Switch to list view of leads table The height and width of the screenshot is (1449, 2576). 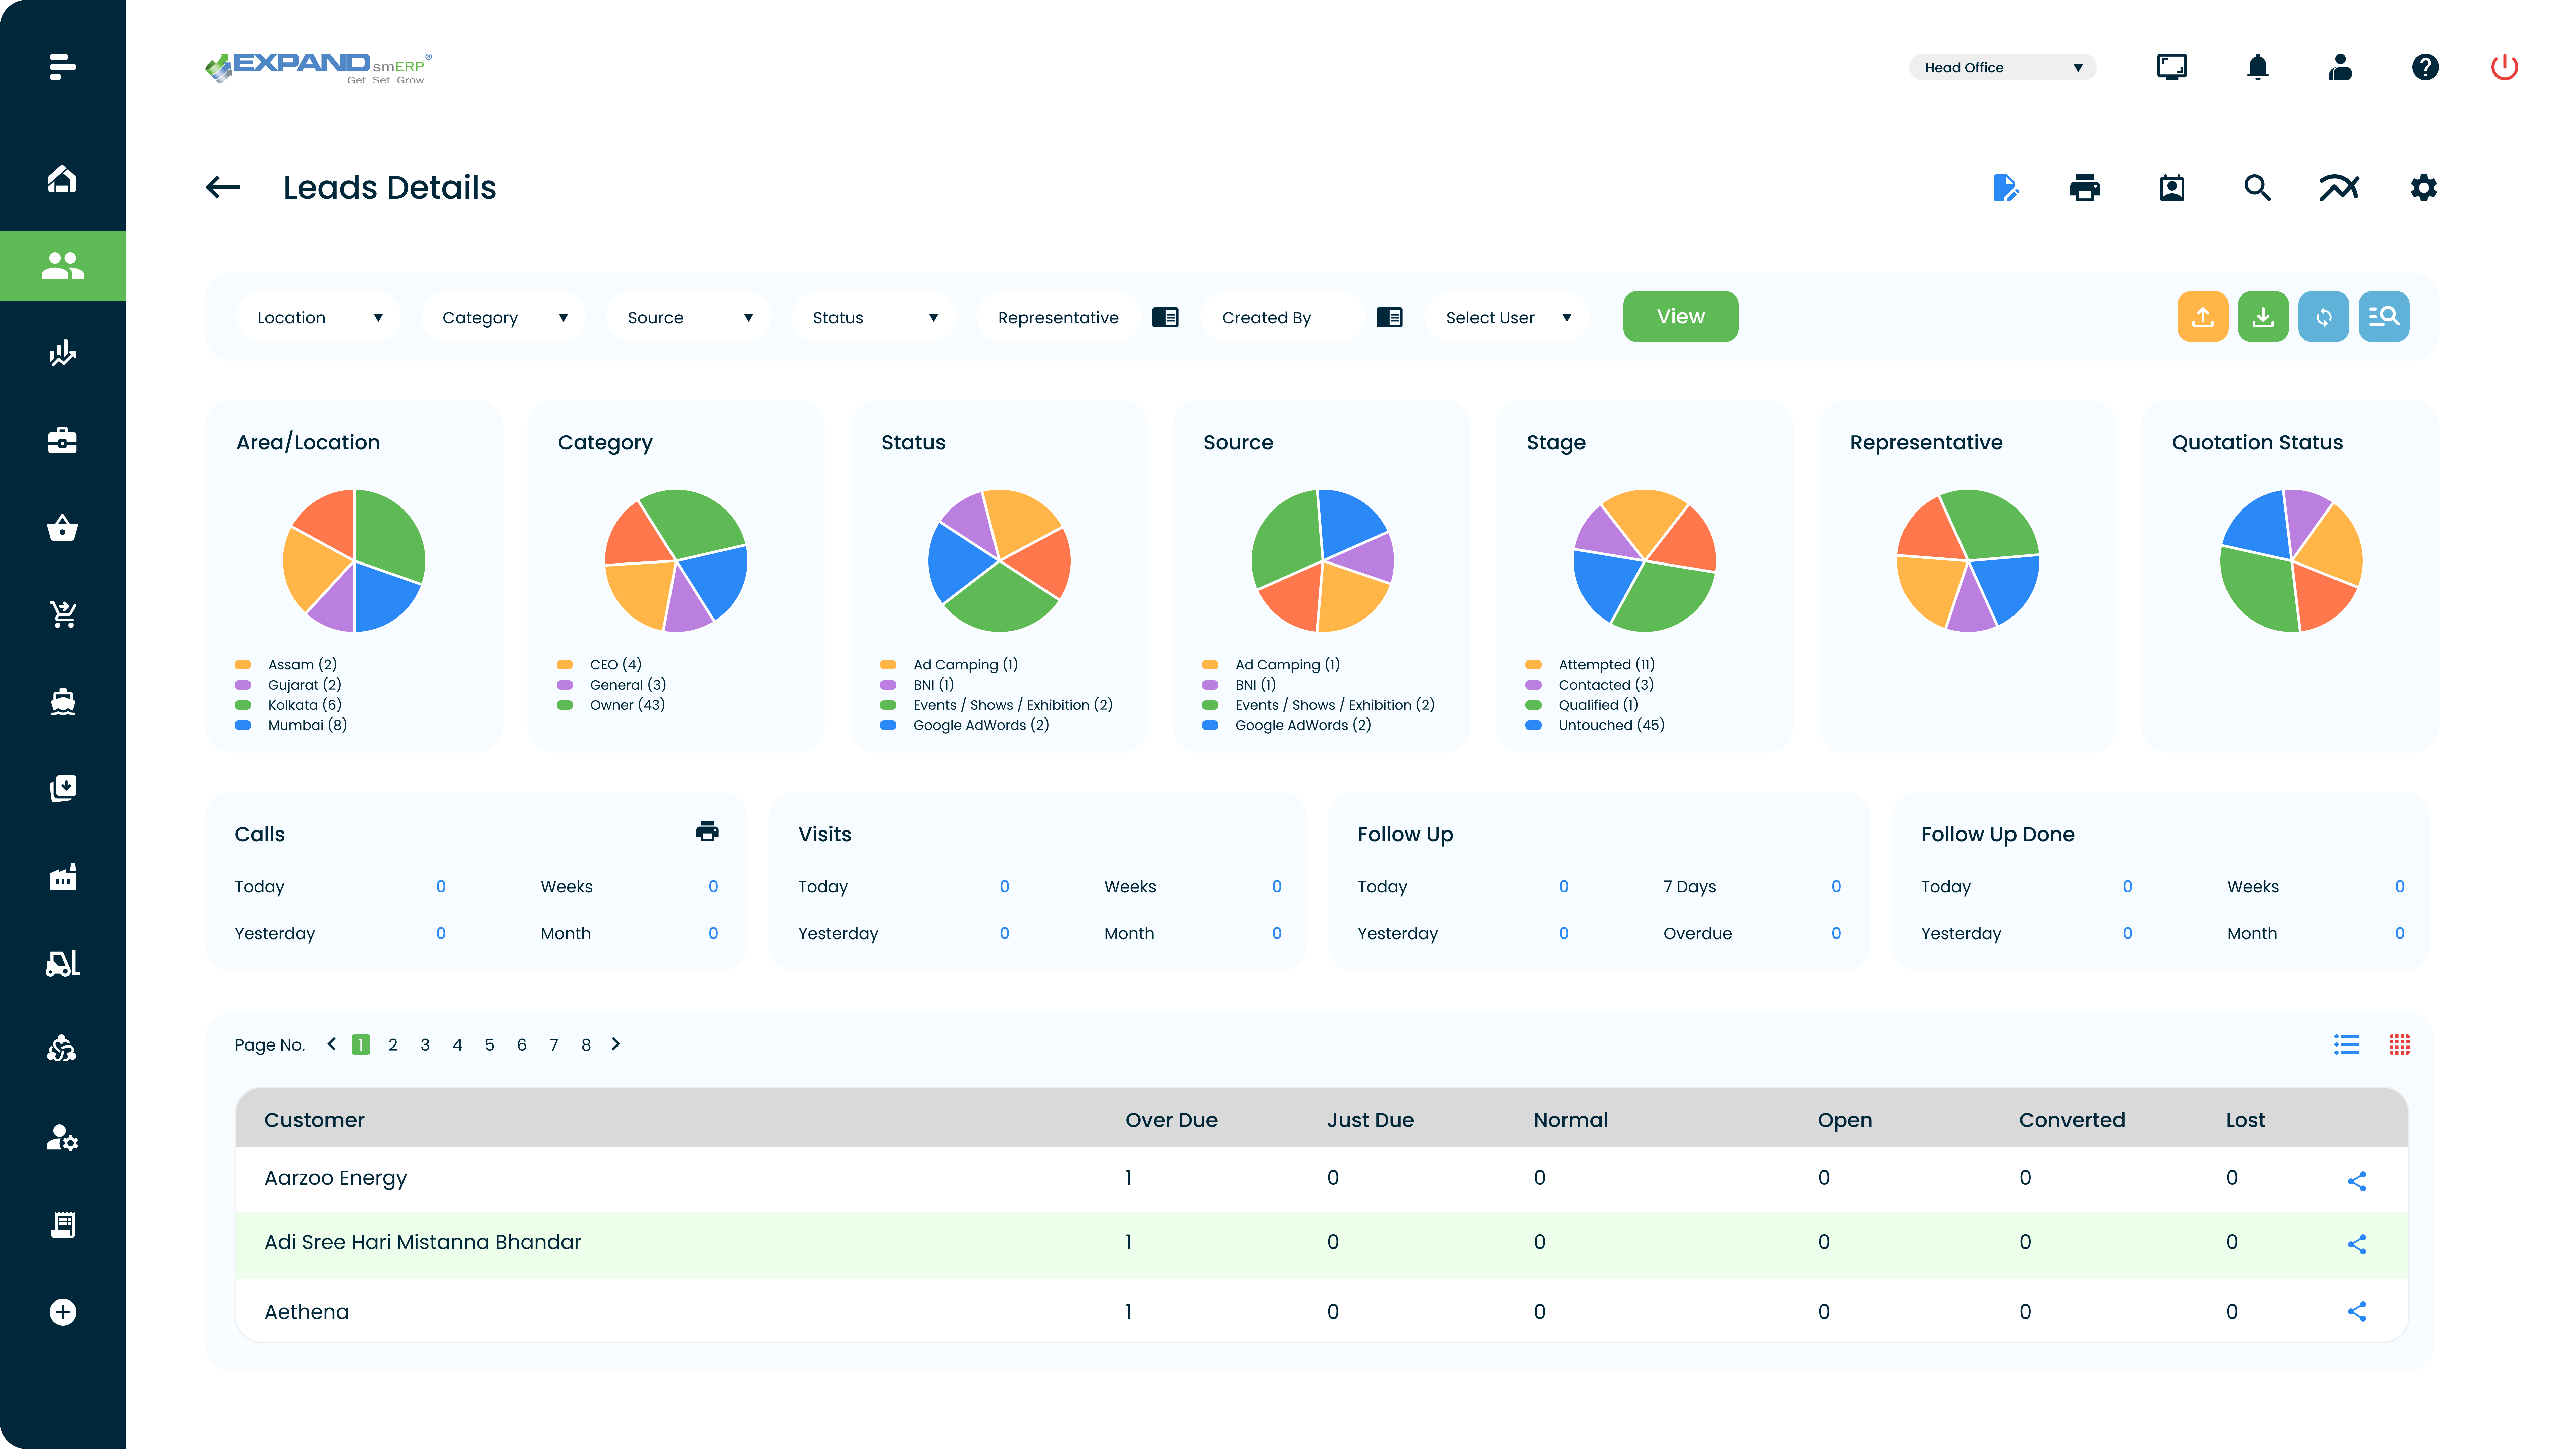(2347, 1044)
